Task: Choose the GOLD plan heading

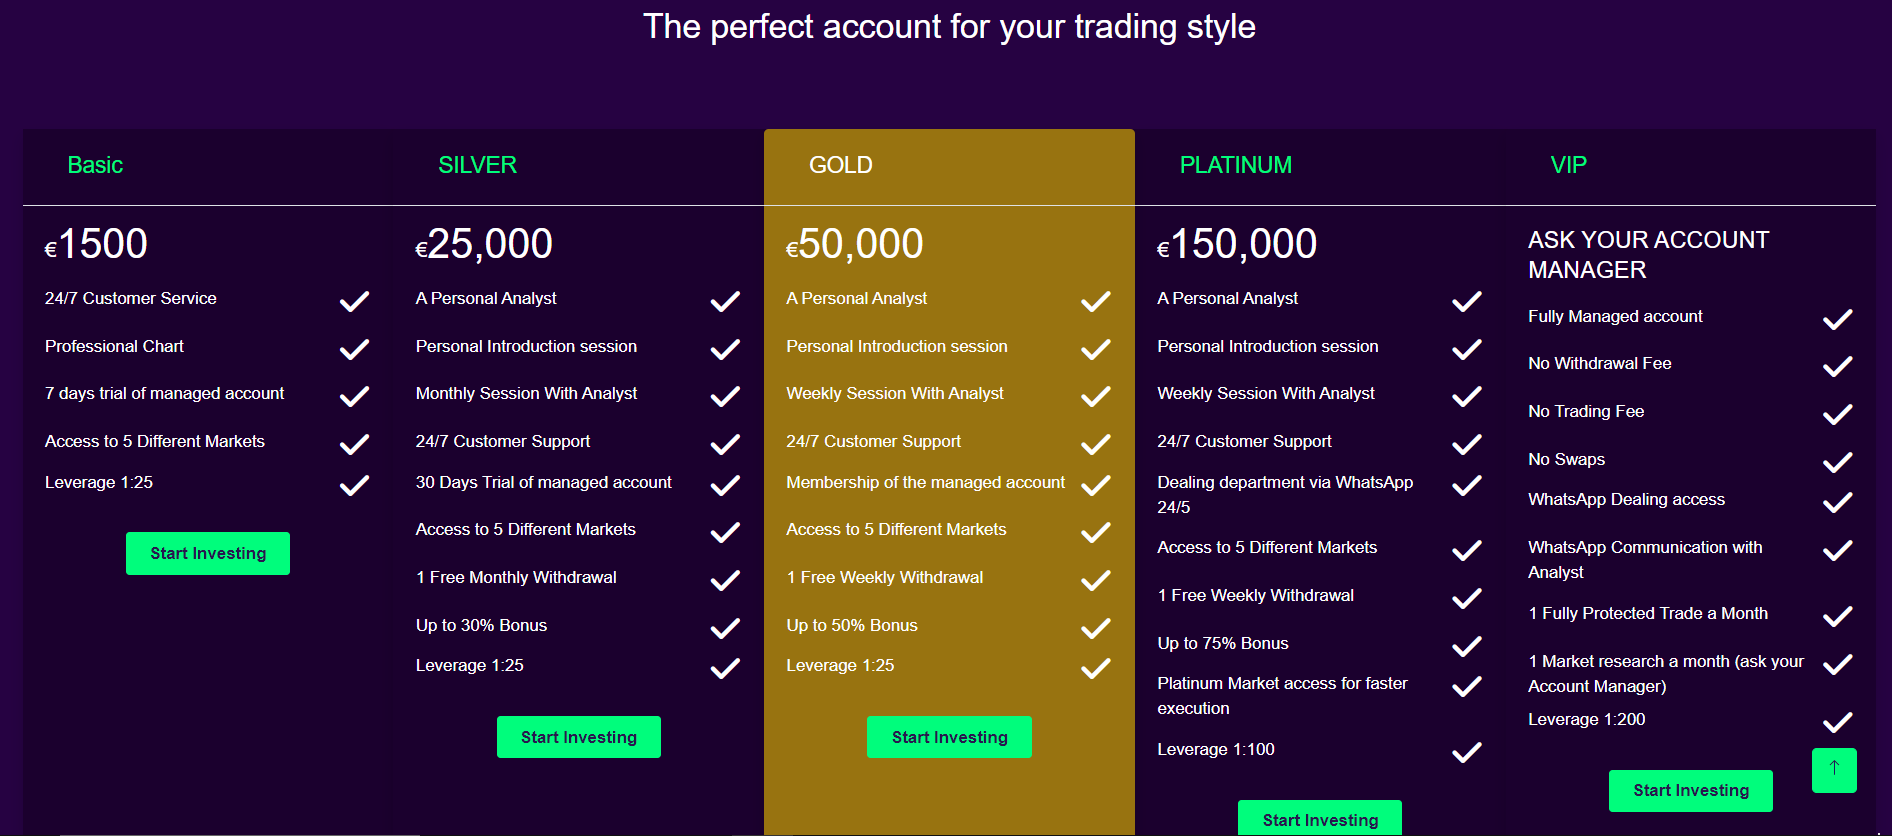Action: [x=840, y=165]
